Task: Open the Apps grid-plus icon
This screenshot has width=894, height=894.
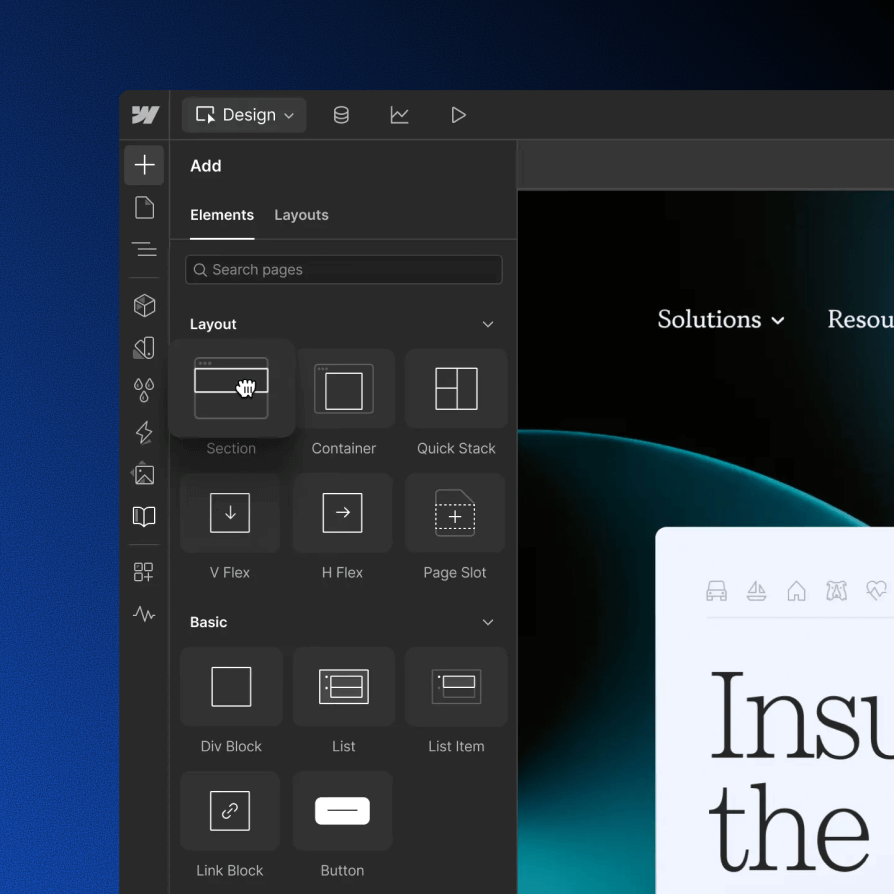Action: [x=144, y=572]
